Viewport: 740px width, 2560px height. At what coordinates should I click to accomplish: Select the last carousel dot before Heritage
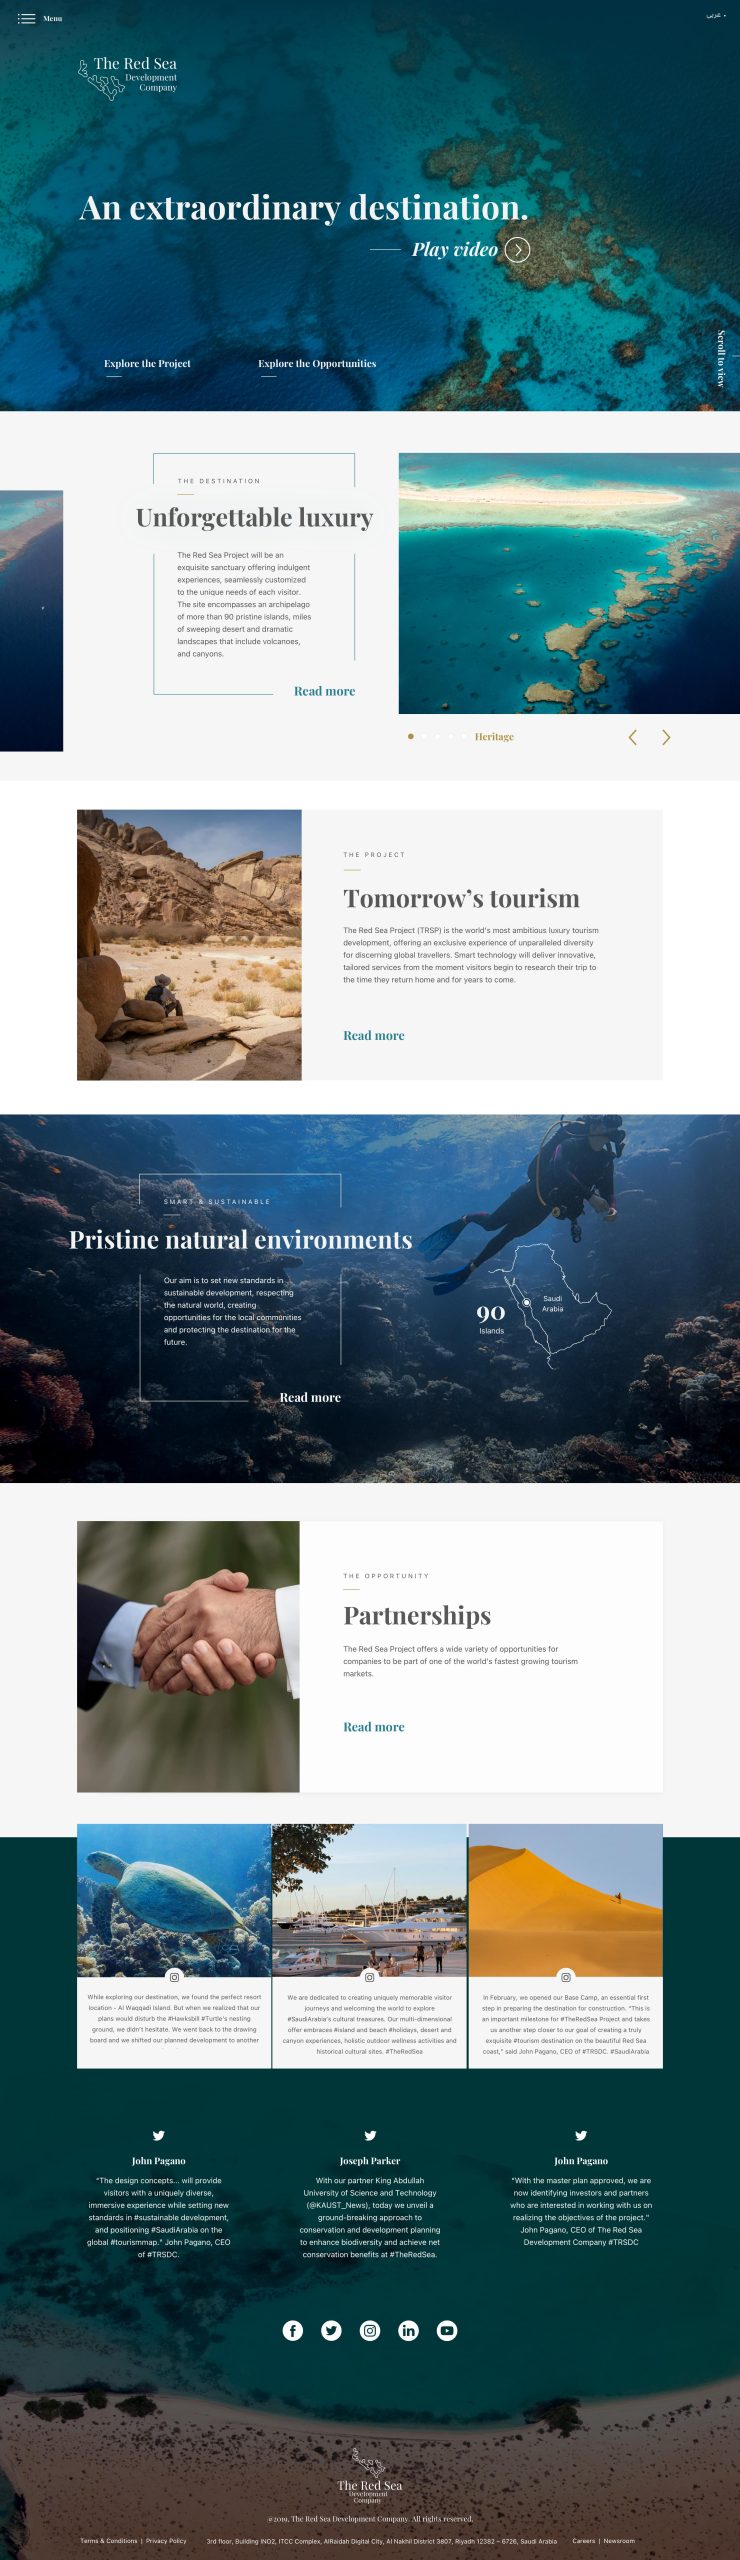point(464,736)
